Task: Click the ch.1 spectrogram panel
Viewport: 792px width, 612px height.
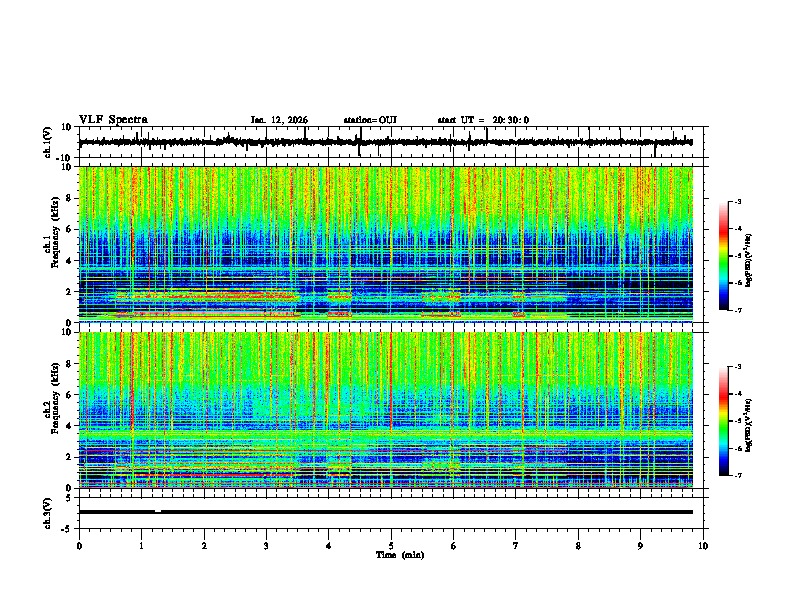Action: click(x=386, y=244)
